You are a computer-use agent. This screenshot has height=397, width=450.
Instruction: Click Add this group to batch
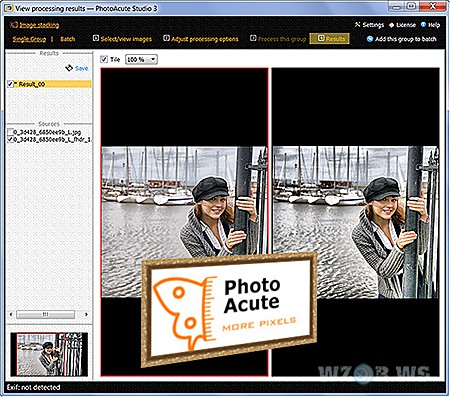[x=405, y=39]
